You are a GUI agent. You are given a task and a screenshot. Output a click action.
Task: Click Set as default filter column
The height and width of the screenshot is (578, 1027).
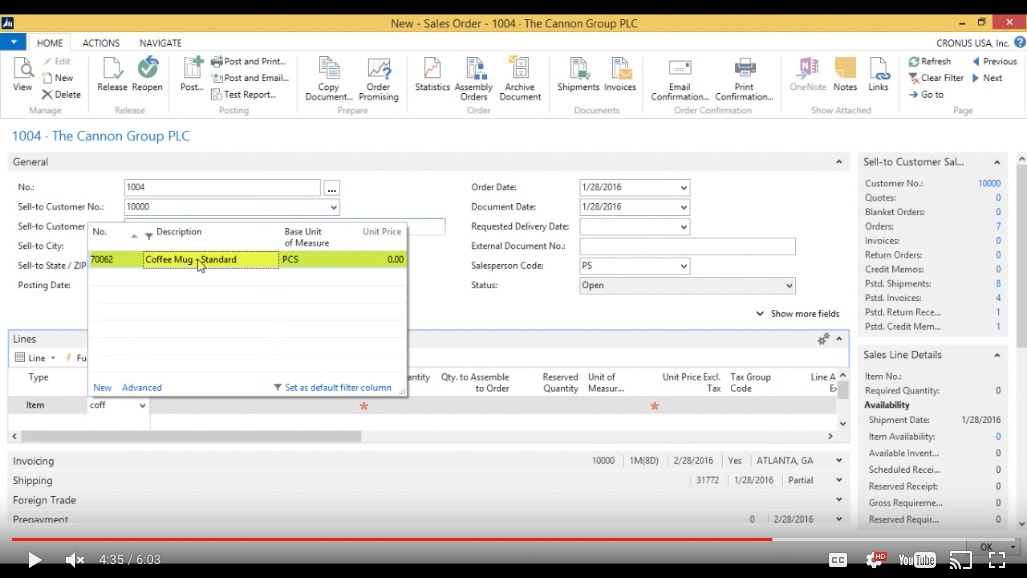(x=332, y=387)
